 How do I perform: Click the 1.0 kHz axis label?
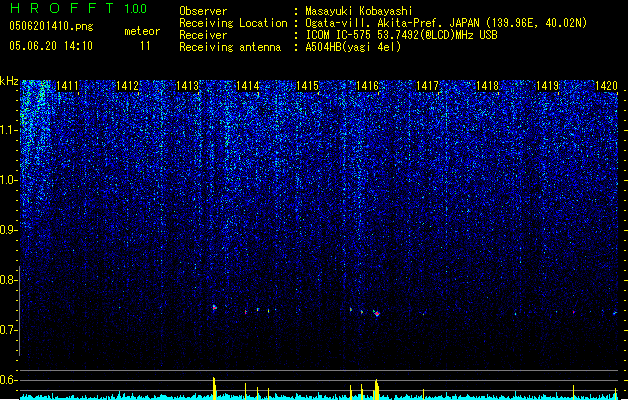[8, 180]
